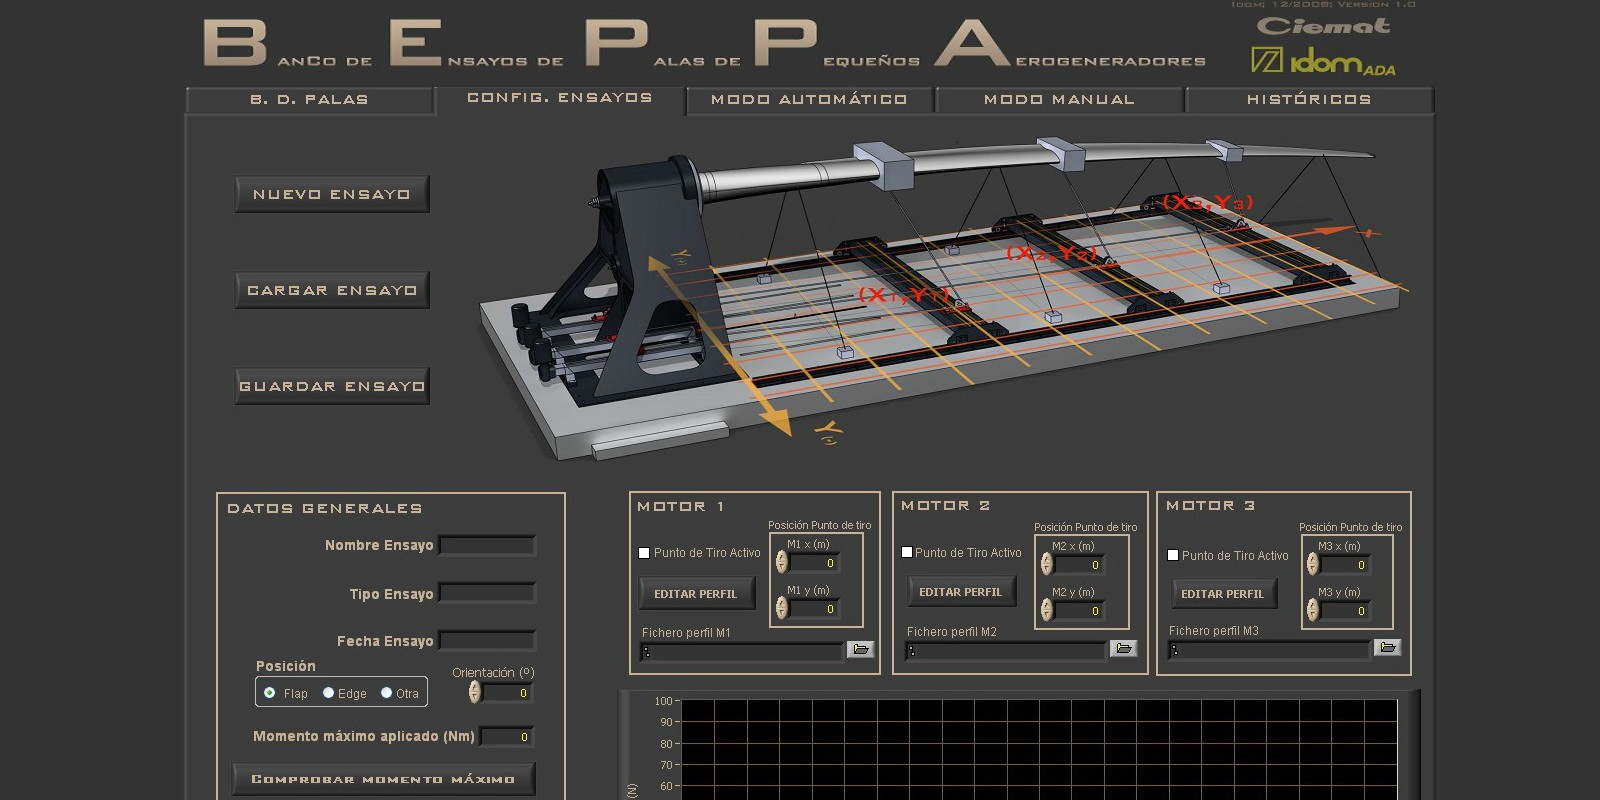Click the Idom ADA logo
The width and height of the screenshot is (1600, 800).
pos(1323,62)
